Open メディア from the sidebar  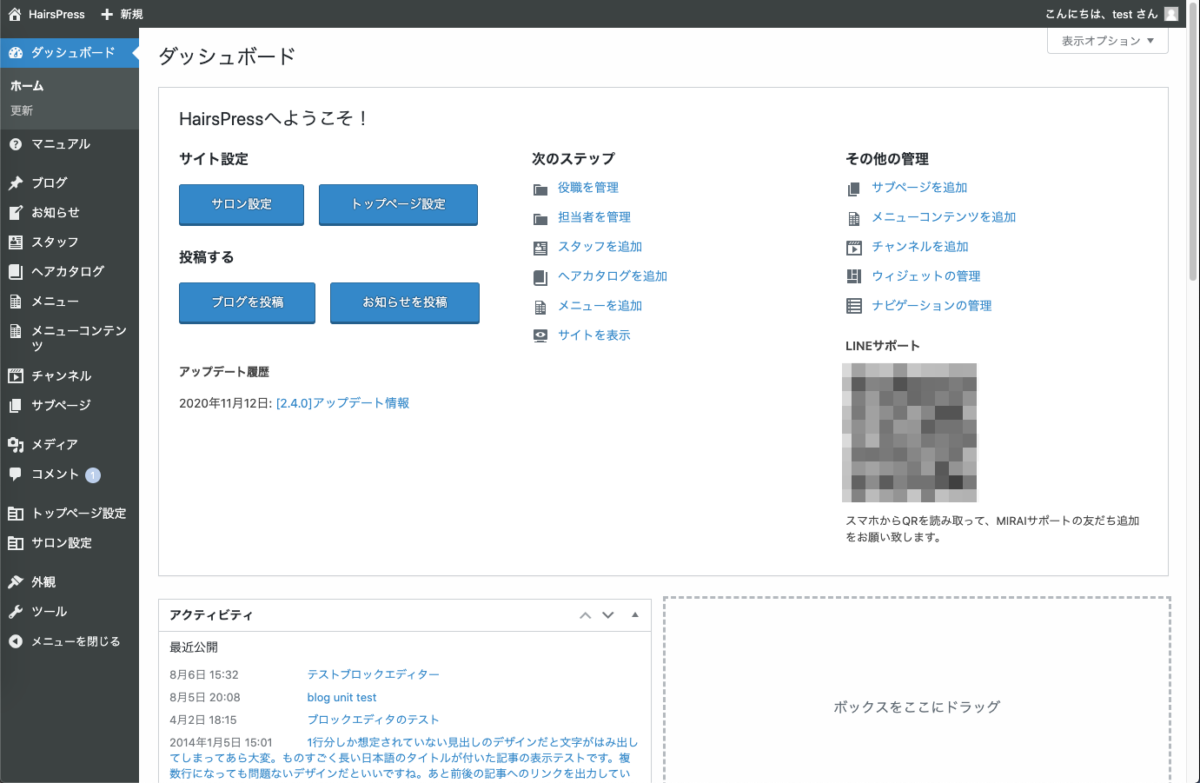coord(54,444)
